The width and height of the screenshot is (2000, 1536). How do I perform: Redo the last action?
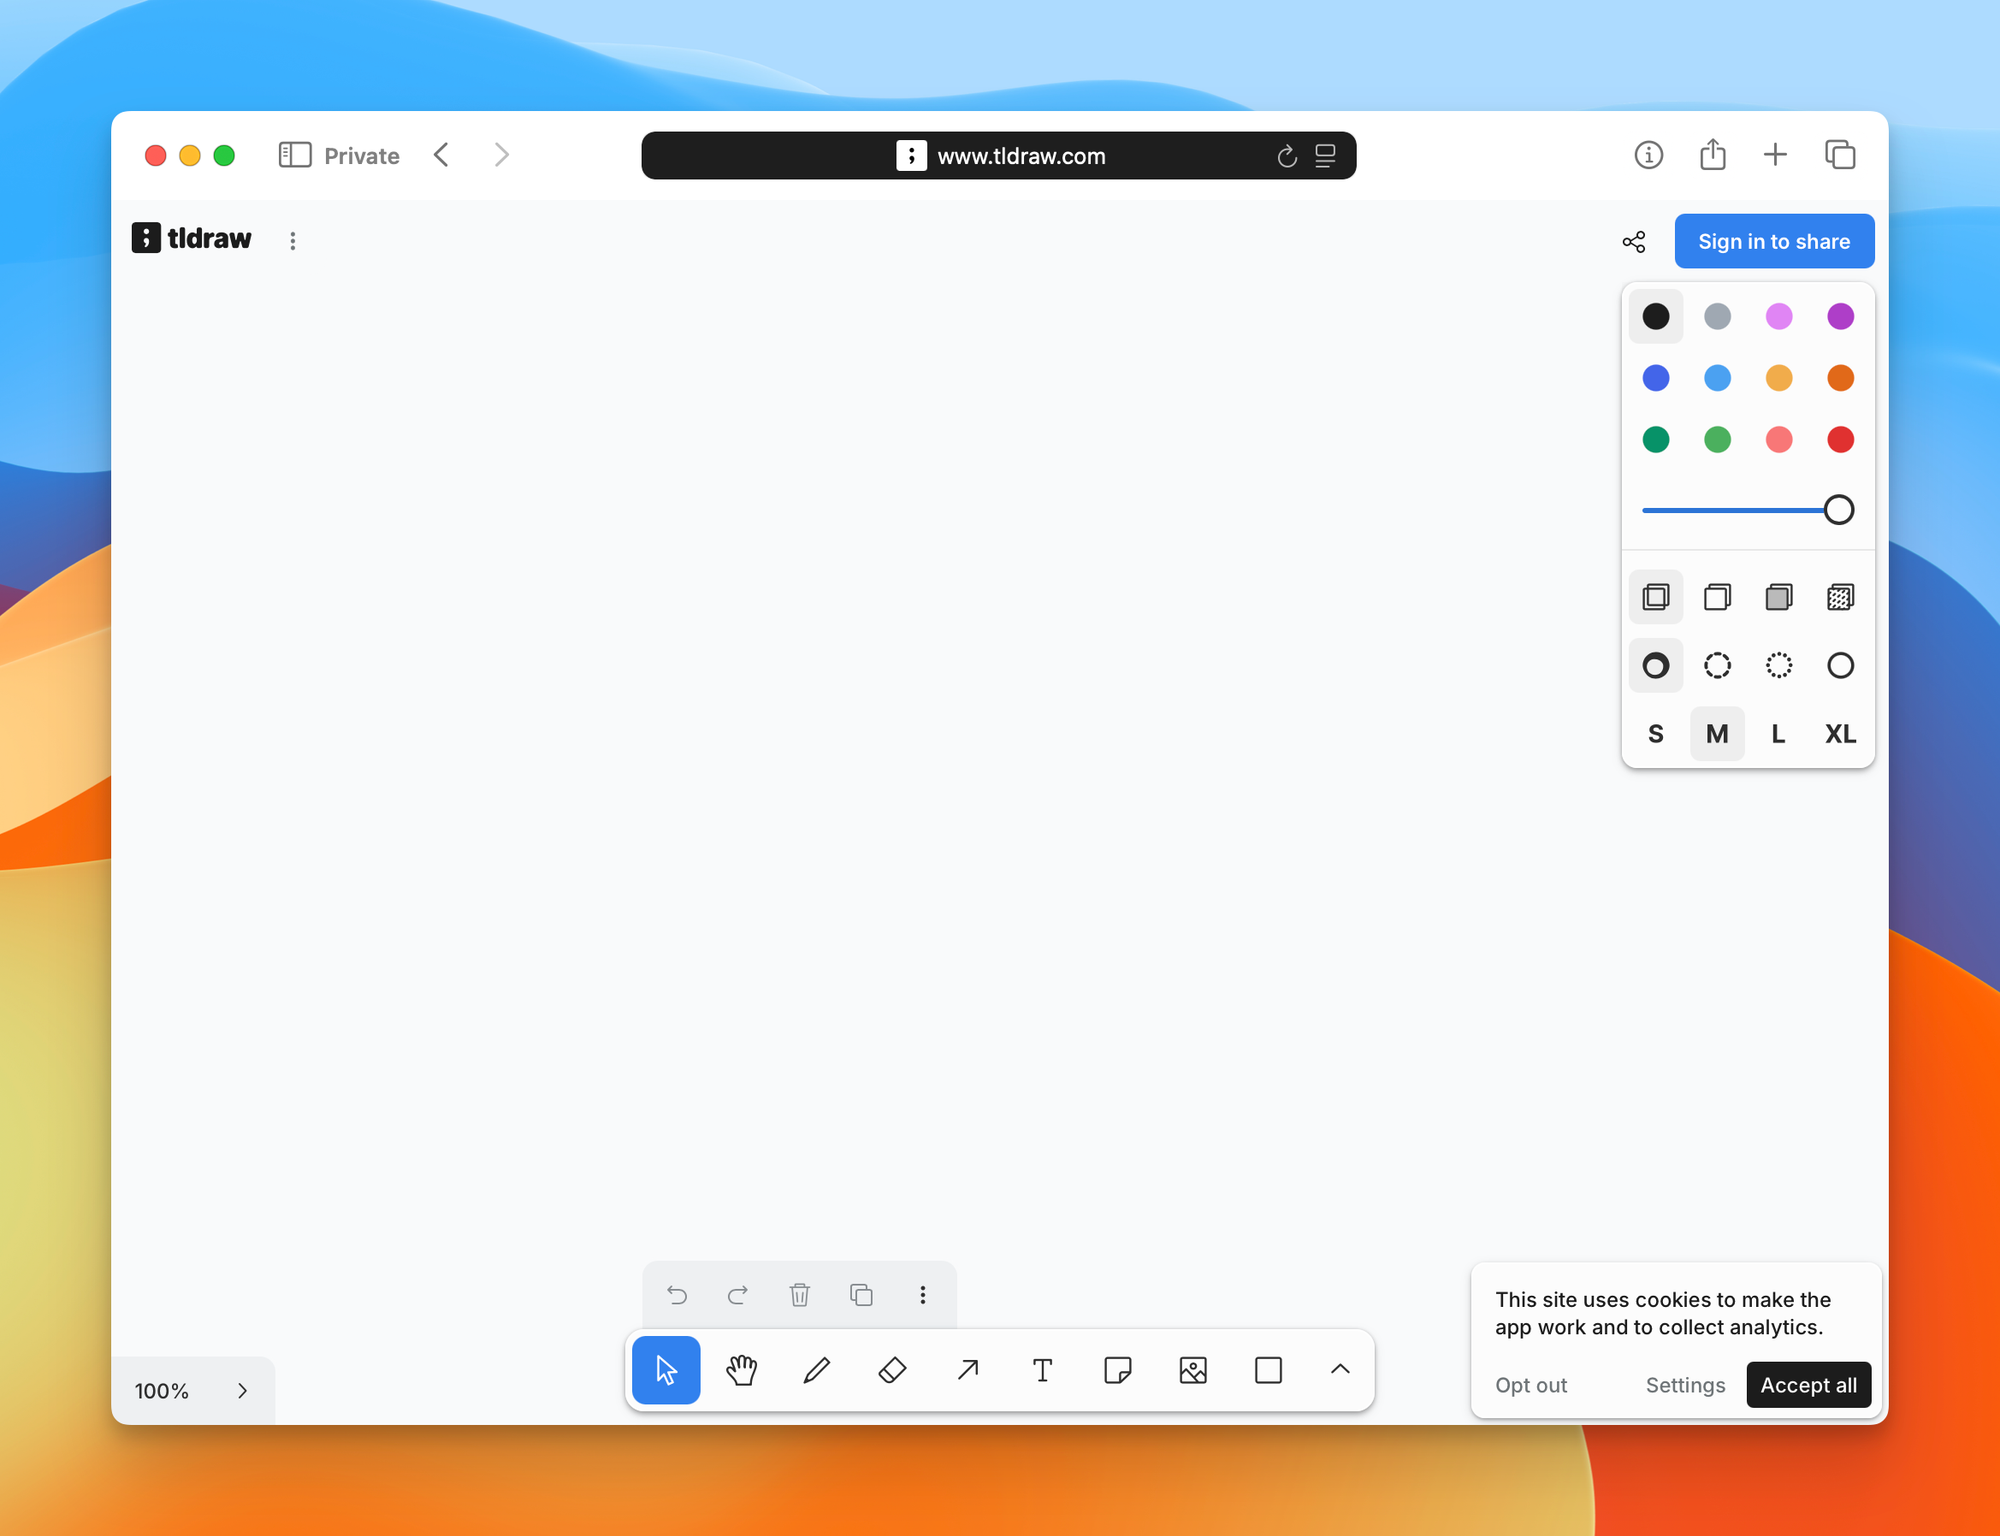(738, 1295)
